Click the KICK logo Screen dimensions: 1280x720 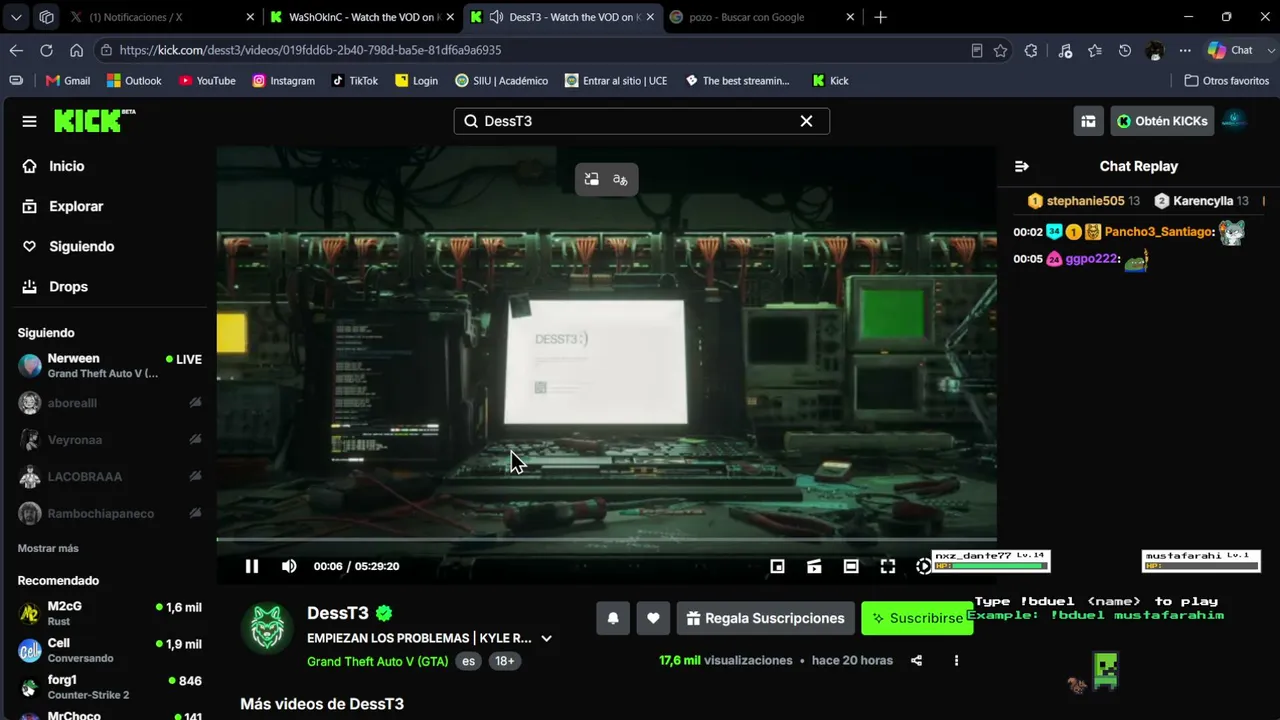point(94,120)
